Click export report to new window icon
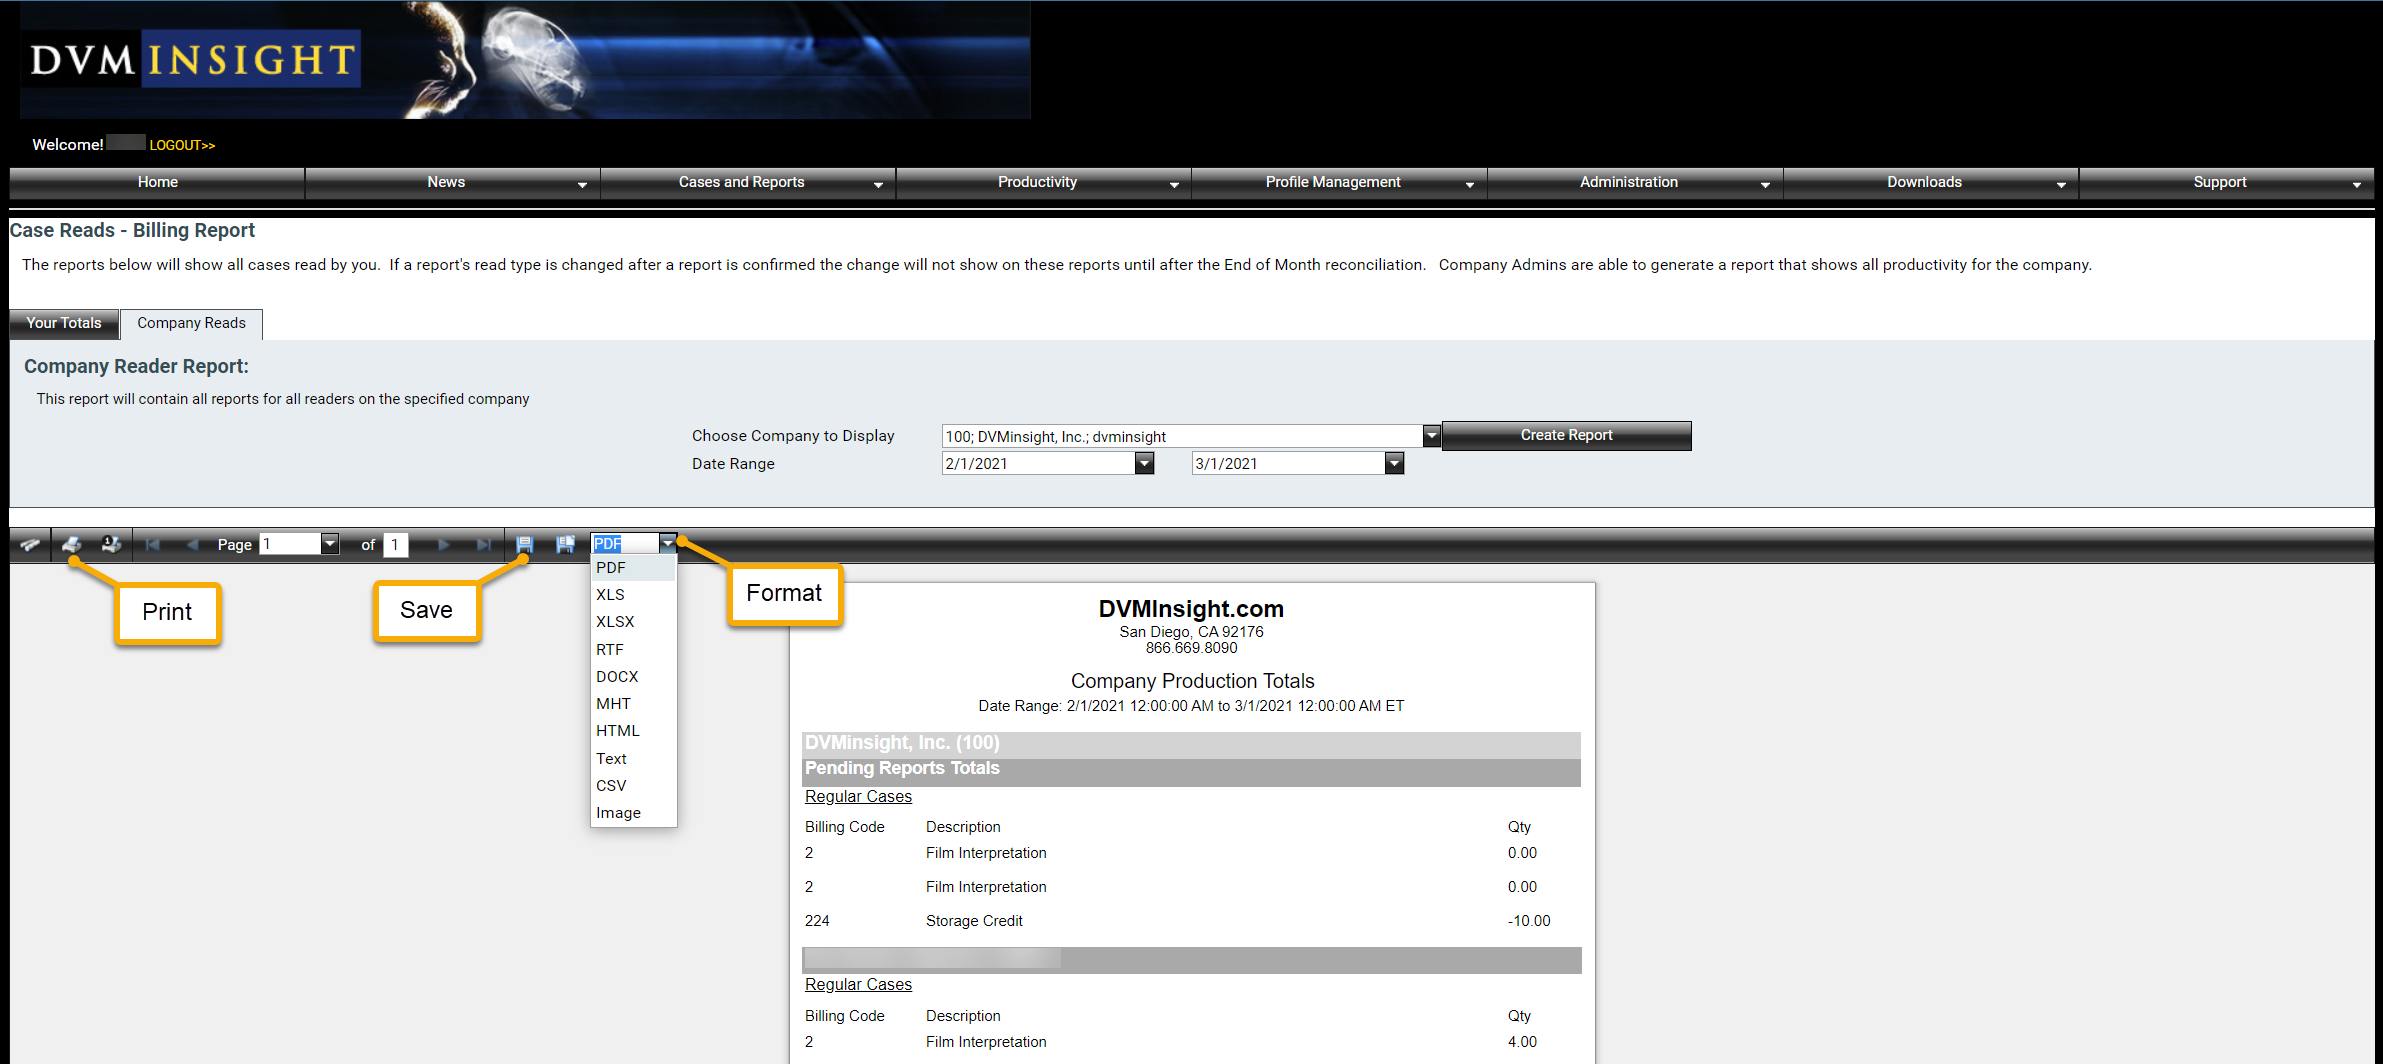Screen dimensions: 2383x1064 click(565, 545)
